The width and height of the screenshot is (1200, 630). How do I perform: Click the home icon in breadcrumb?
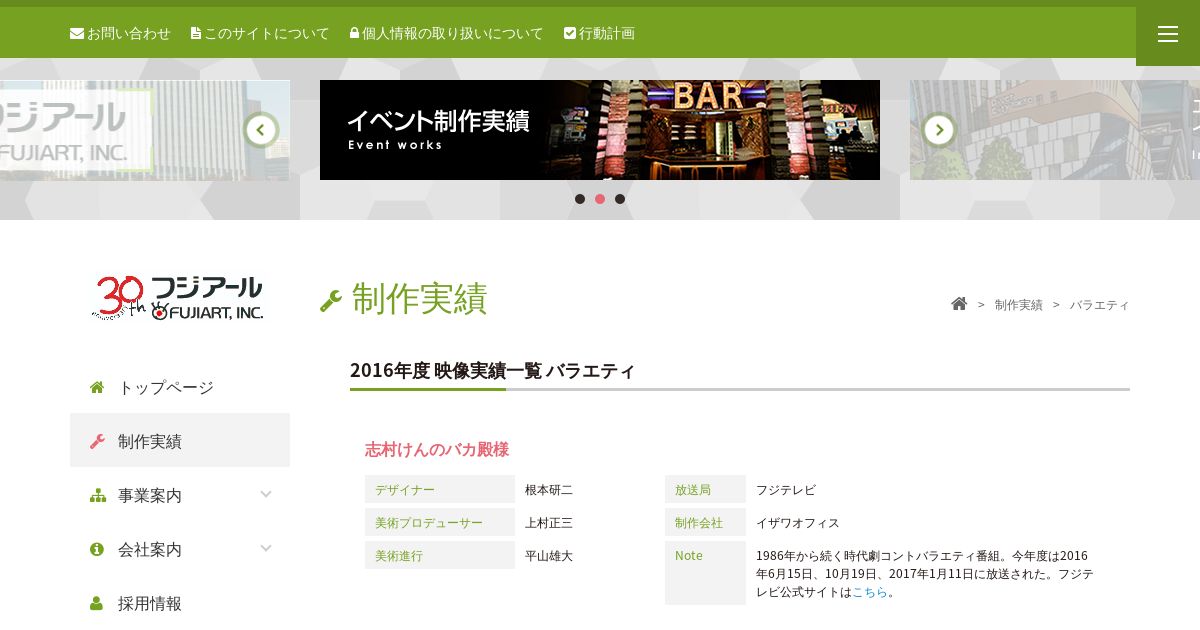pyautogui.click(x=959, y=304)
